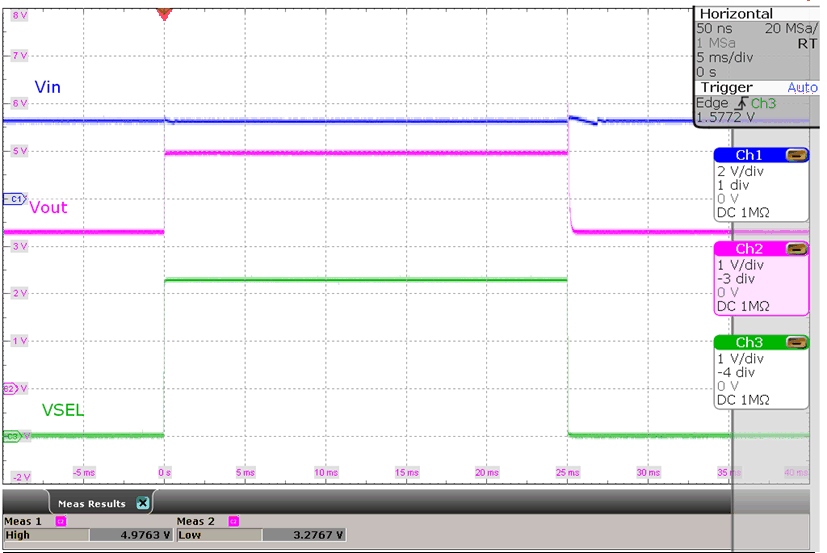
Task: Click the Ch1 minimize icon
Action: coord(797,155)
